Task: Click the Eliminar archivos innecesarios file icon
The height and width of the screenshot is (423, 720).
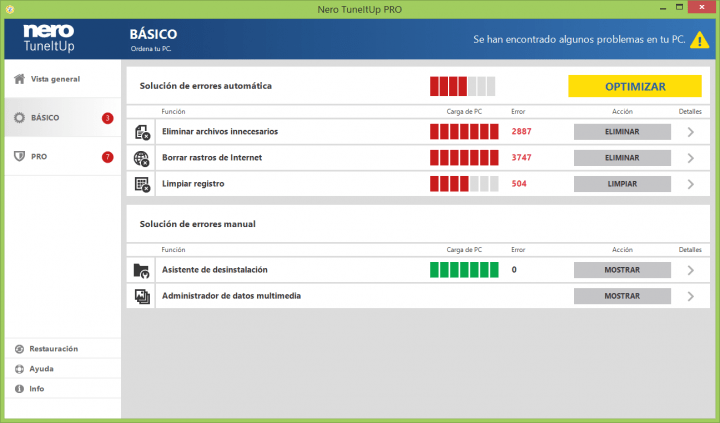Action: point(142,132)
